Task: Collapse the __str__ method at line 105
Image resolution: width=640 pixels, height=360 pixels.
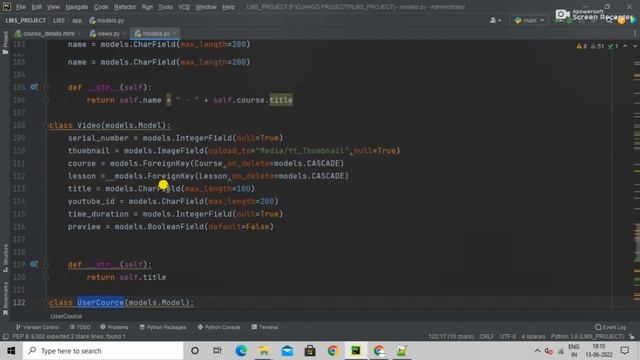Action: pyautogui.click(x=46, y=87)
